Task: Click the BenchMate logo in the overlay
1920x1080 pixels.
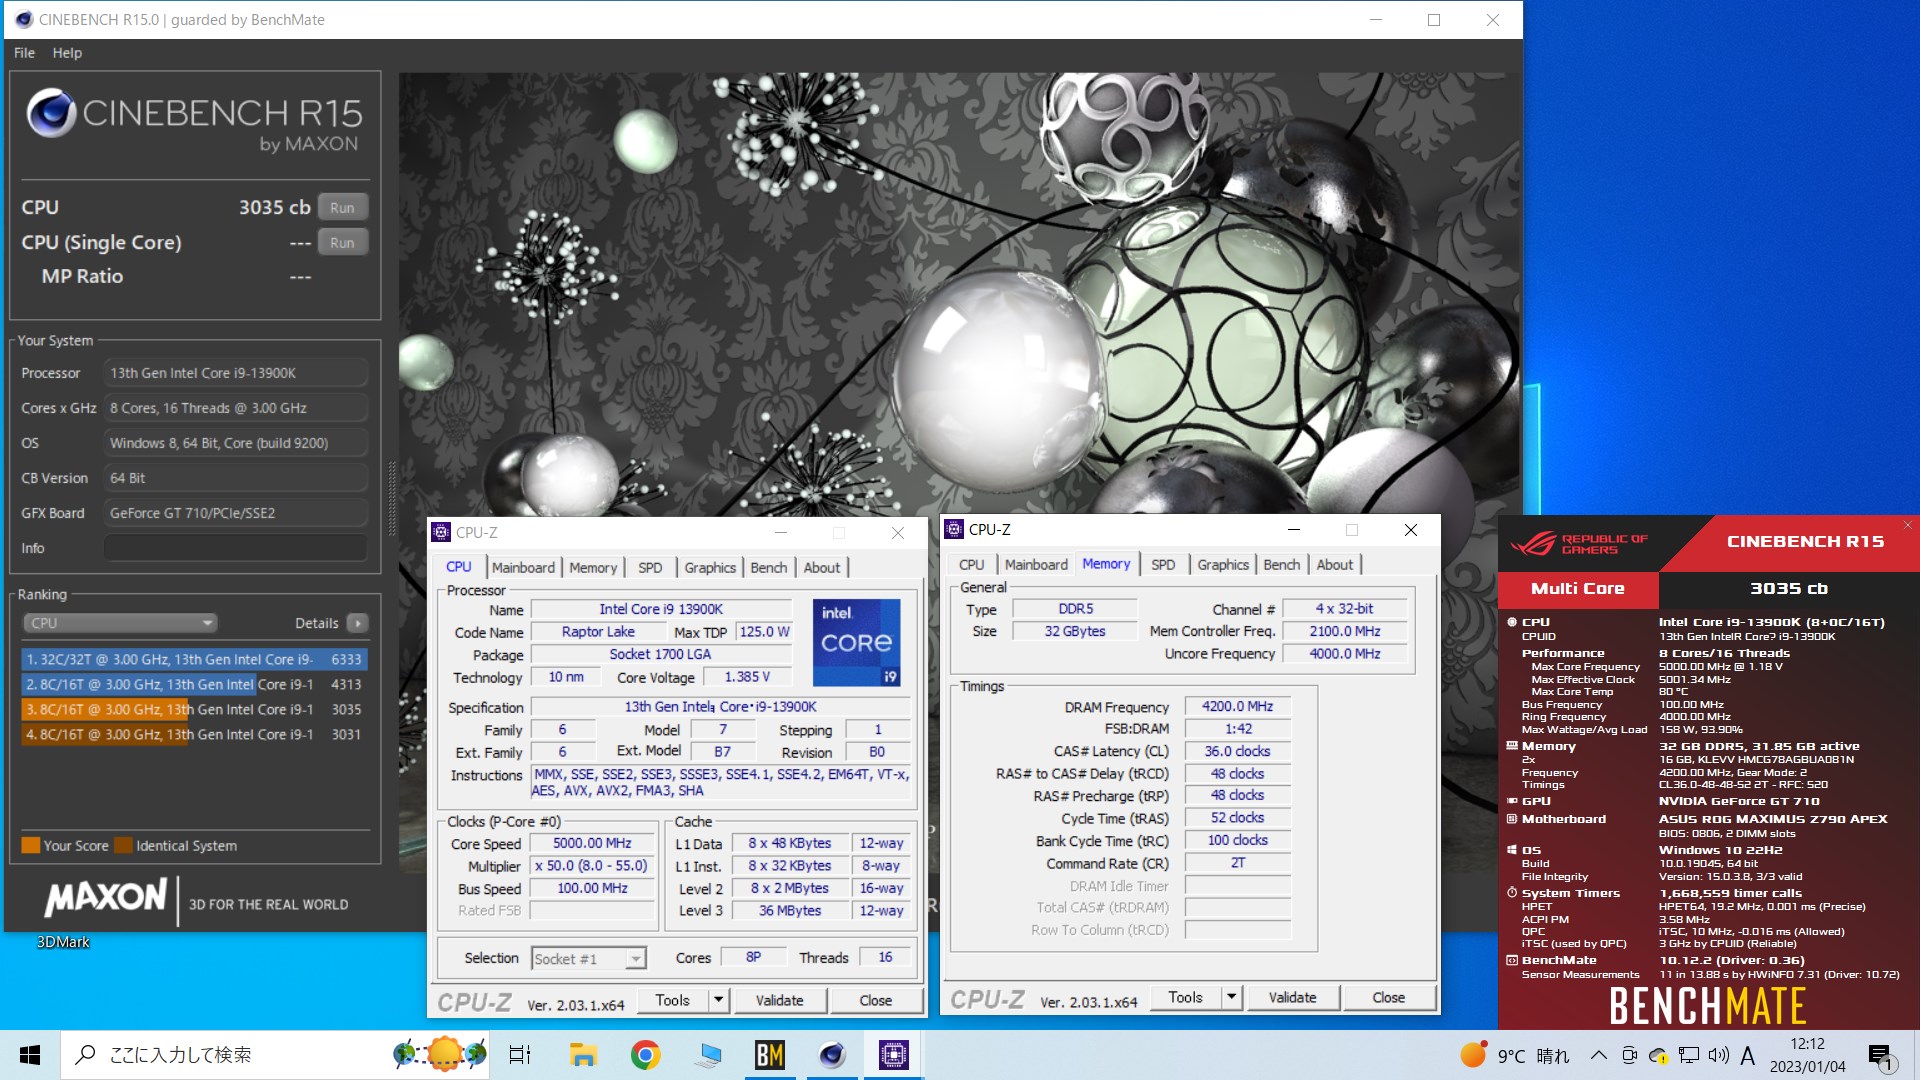Action: (1708, 1006)
